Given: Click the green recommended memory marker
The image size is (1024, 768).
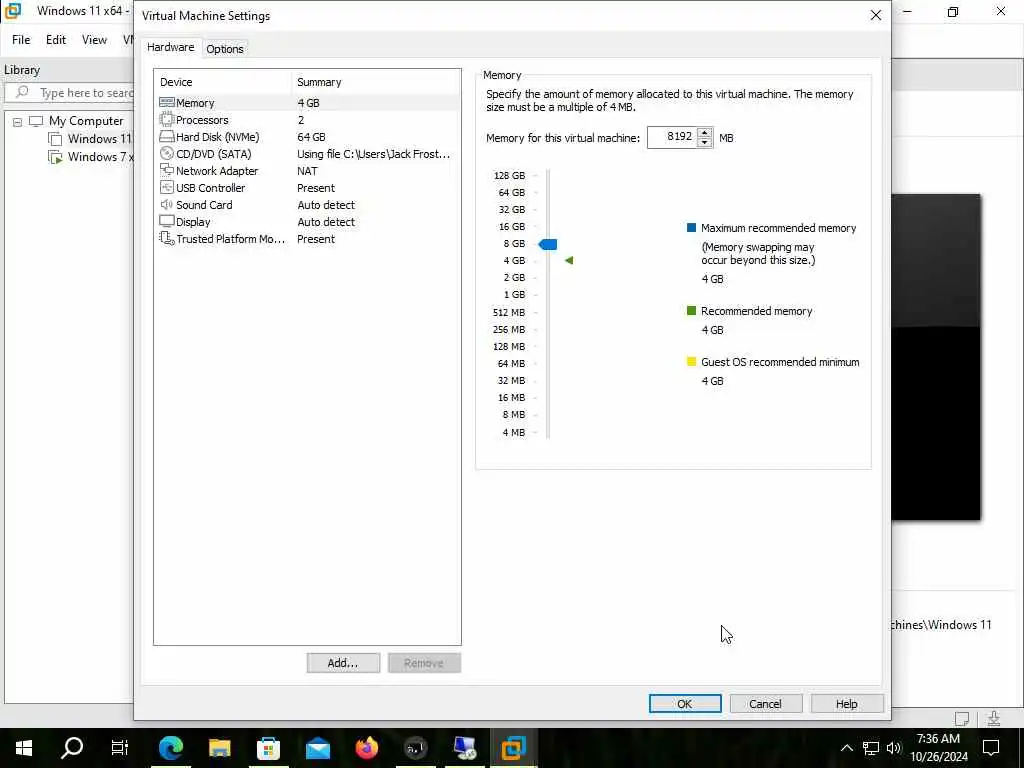Looking at the screenshot, I should click(x=569, y=261).
